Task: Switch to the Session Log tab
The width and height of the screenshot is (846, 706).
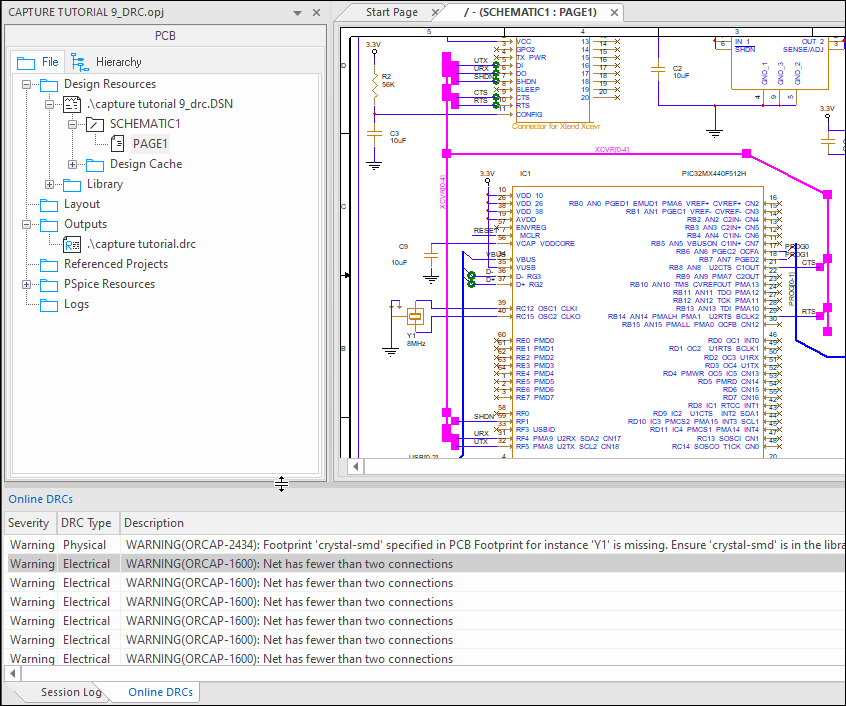Action: coord(71,692)
